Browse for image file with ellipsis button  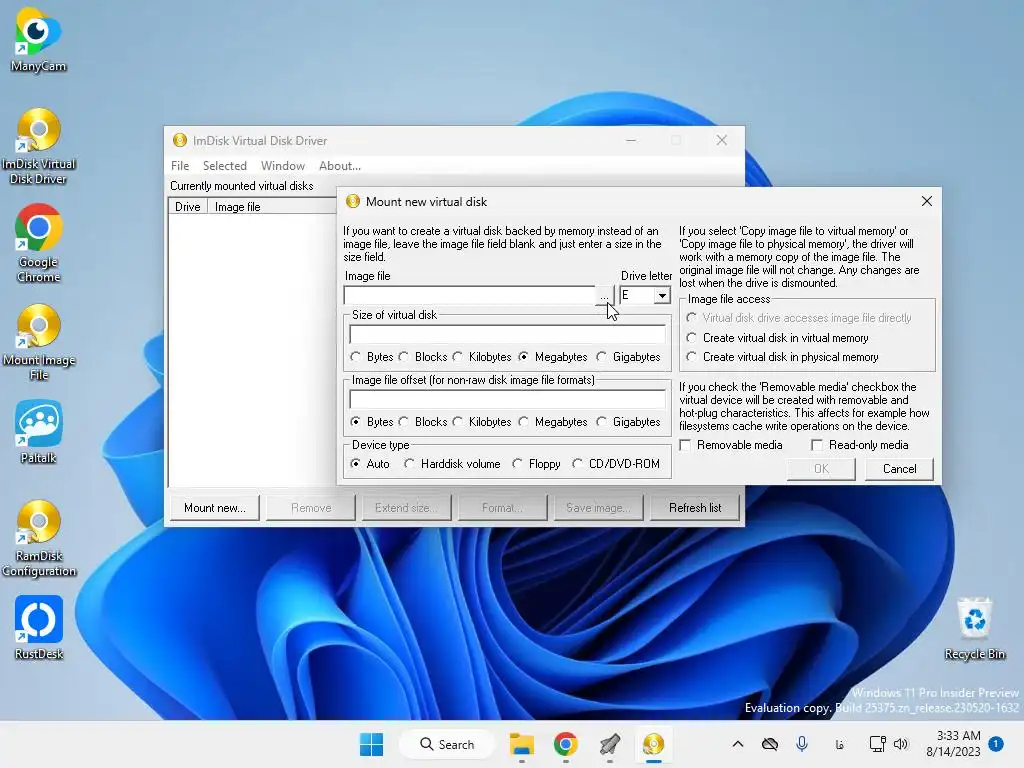pyautogui.click(x=605, y=295)
